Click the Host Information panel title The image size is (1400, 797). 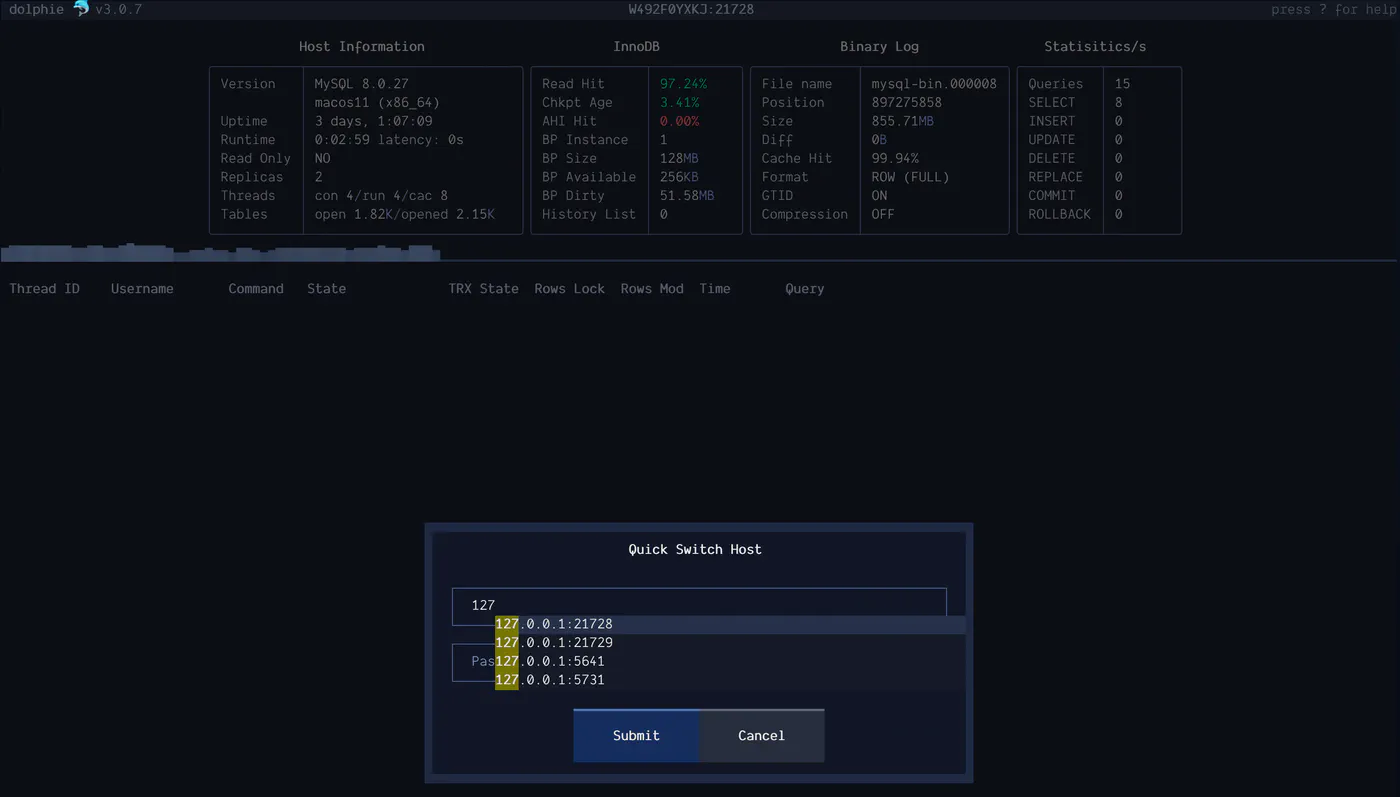click(362, 47)
